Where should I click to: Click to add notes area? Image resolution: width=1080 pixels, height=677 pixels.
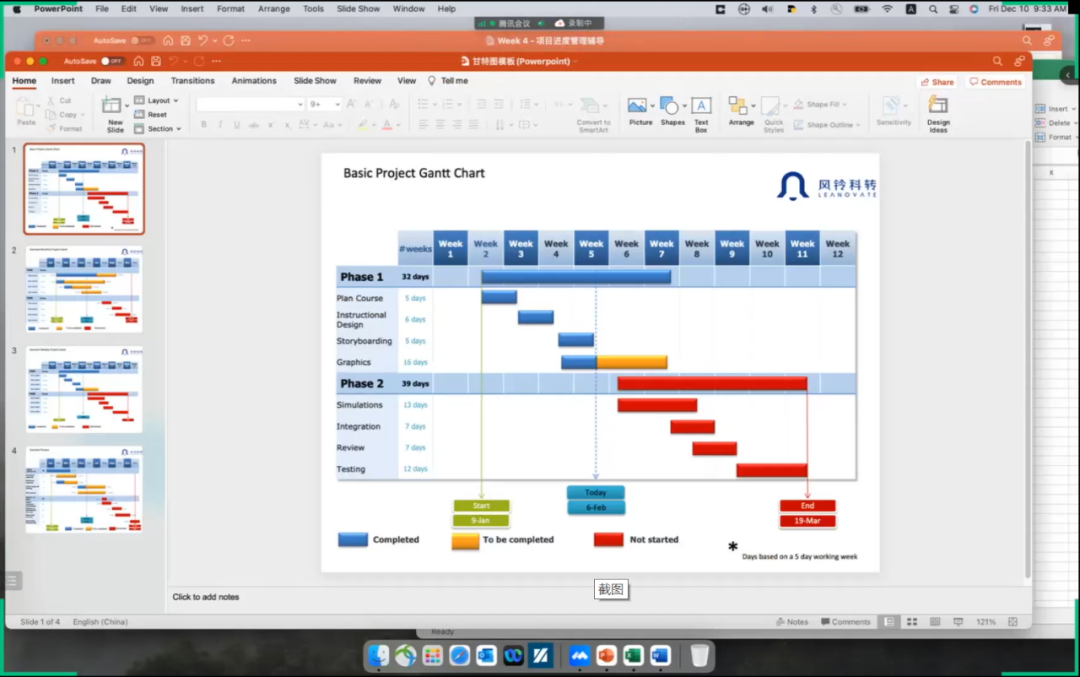(x=205, y=597)
